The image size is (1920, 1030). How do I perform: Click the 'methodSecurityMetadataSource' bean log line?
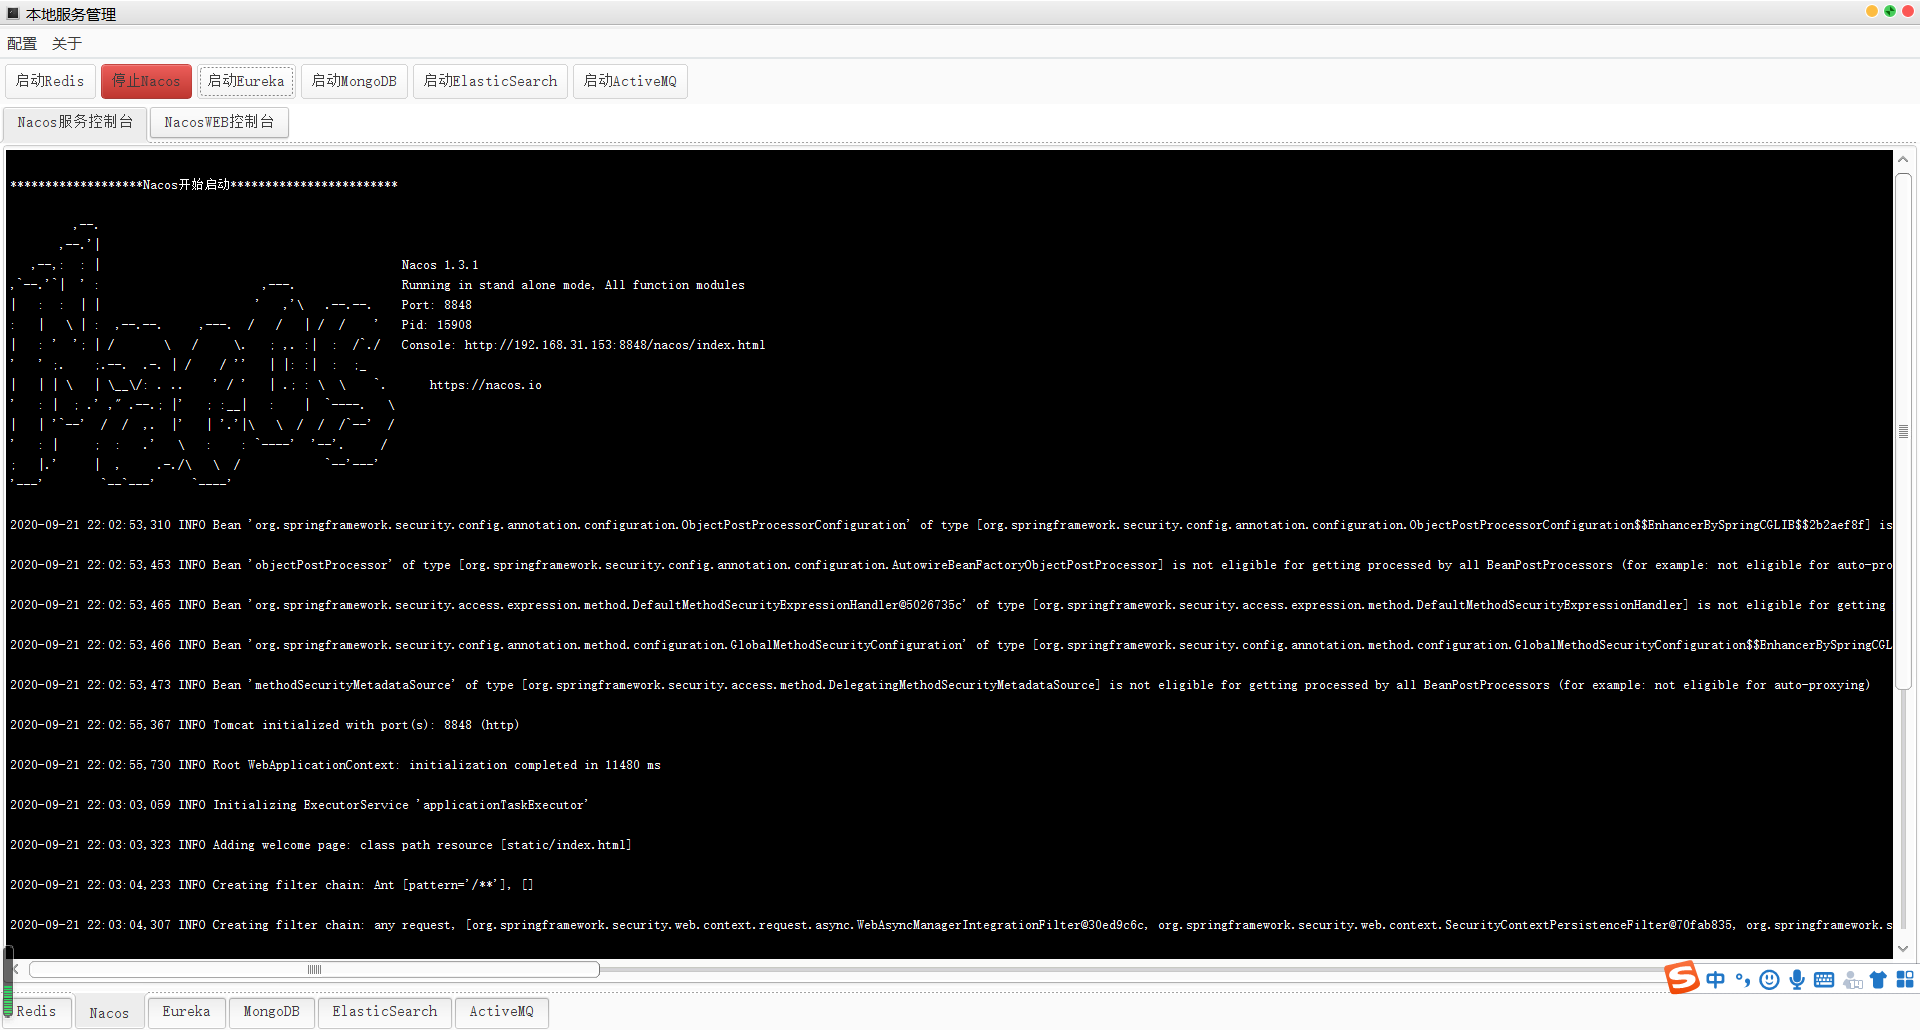click(x=940, y=685)
